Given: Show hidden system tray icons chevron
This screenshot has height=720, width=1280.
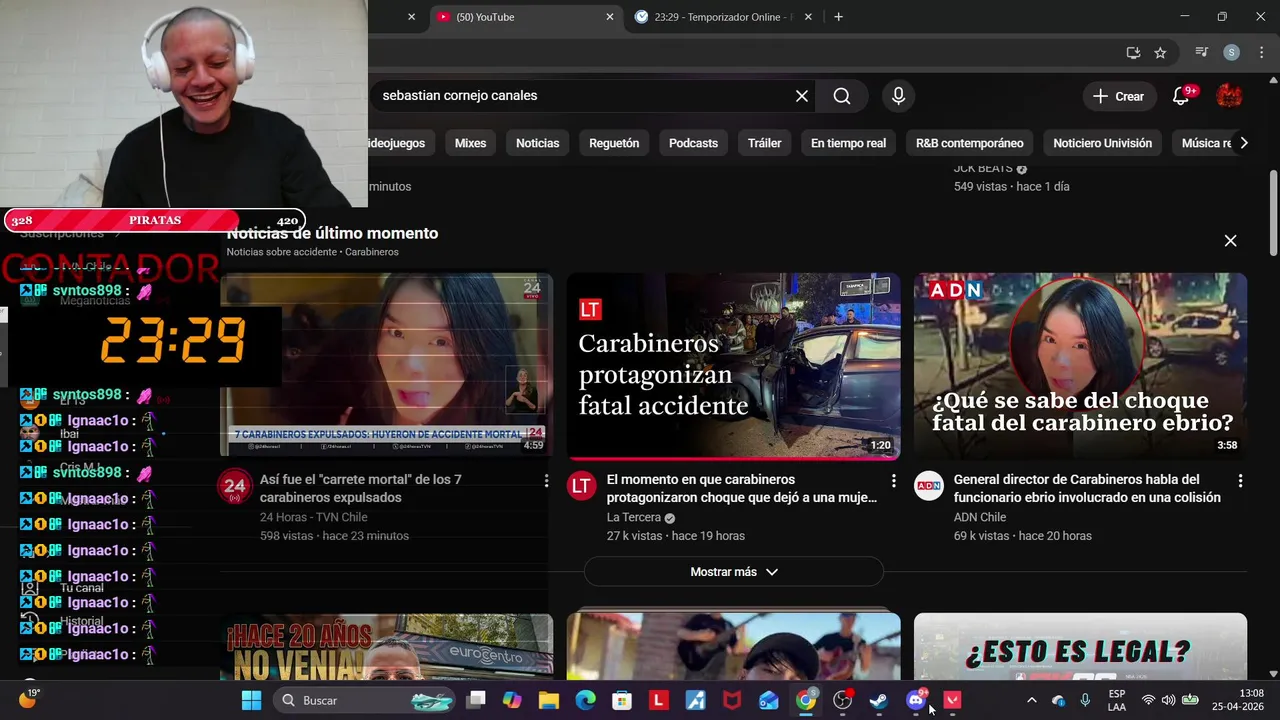Looking at the screenshot, I should [1032, 700].
